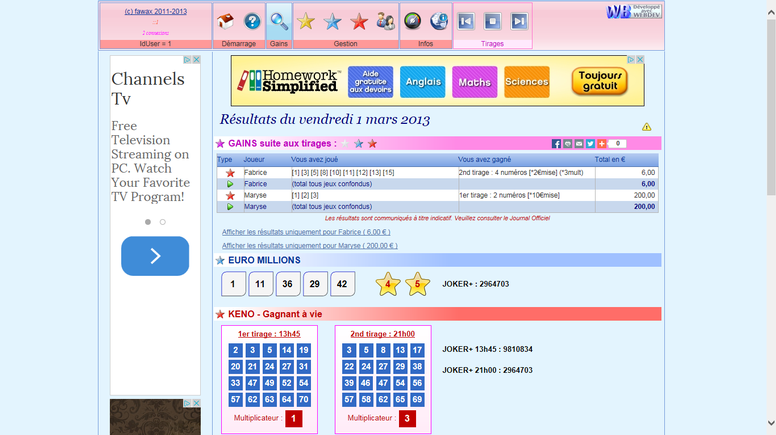Viewport: 776px width, 435px height.
Task: Open the blue star Gestion icon
Action: [x=332, y=21]
